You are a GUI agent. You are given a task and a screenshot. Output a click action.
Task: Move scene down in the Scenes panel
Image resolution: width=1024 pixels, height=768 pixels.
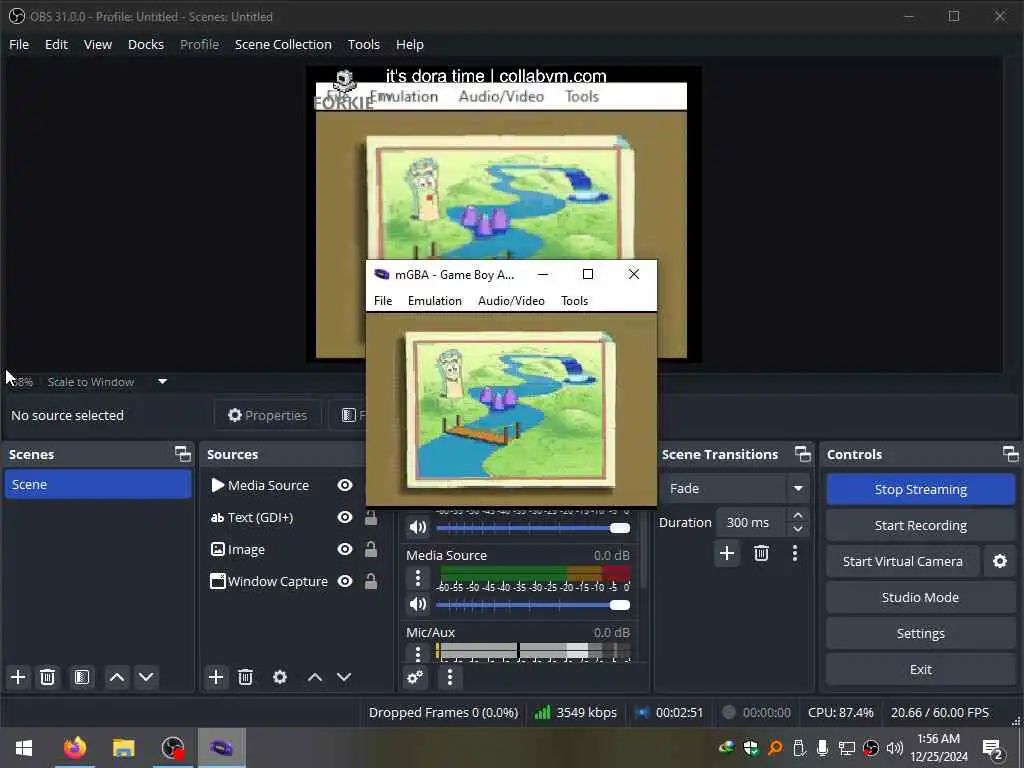pos(146,677)
